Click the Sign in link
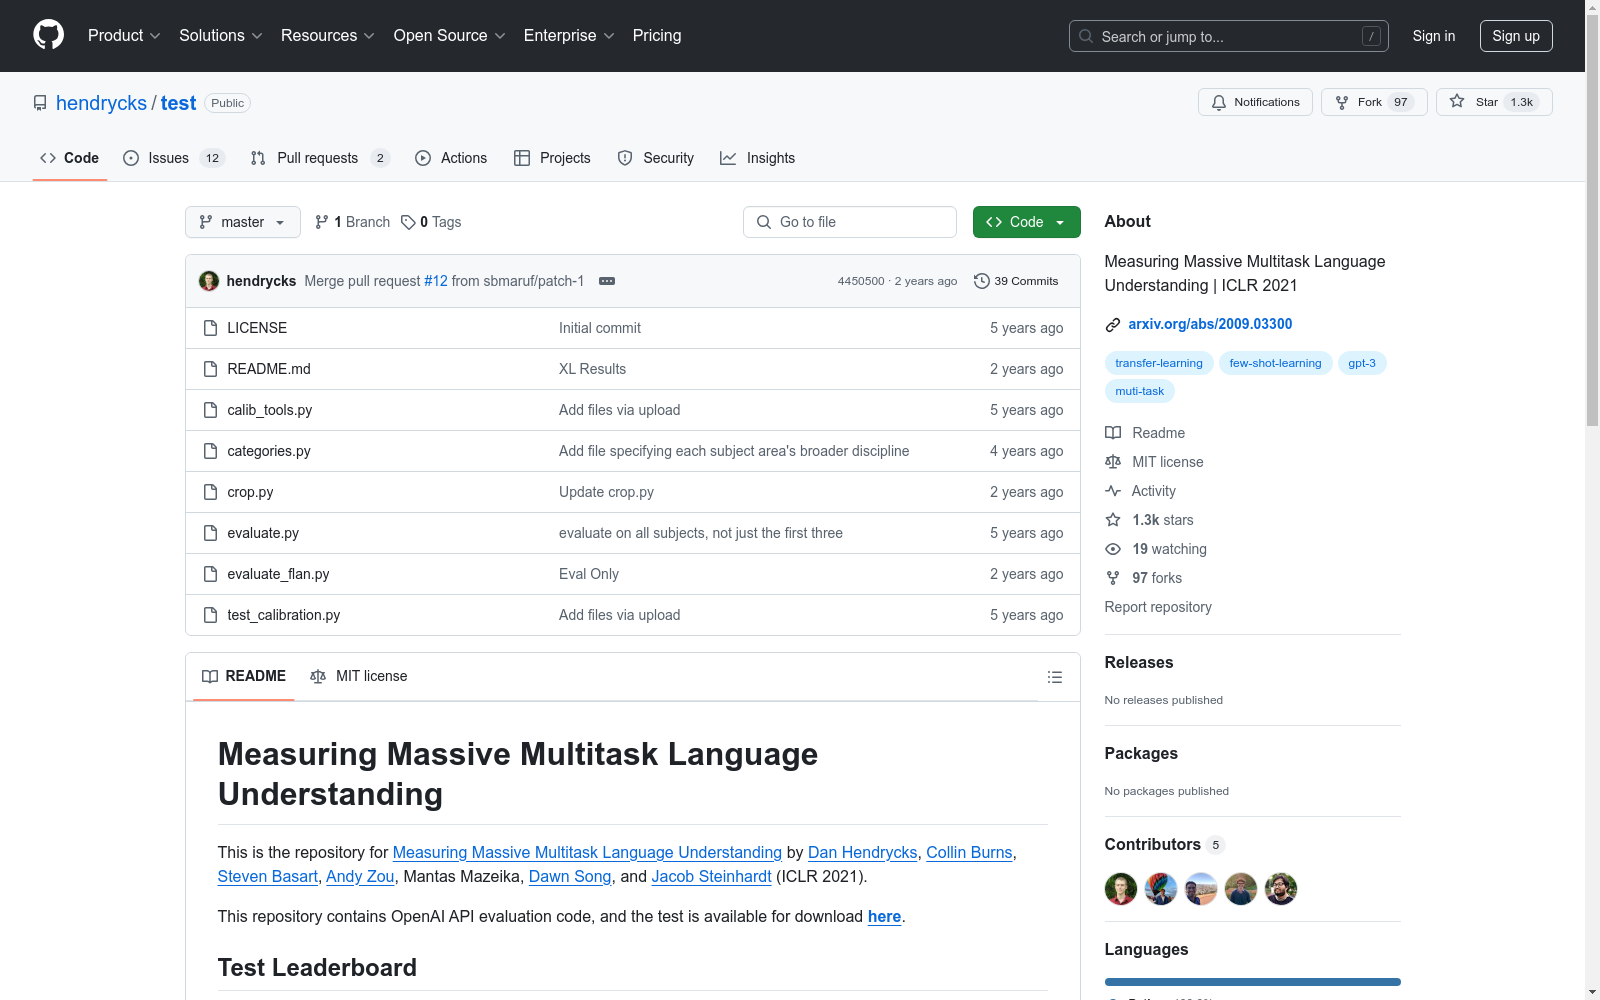 [1434, 36]
